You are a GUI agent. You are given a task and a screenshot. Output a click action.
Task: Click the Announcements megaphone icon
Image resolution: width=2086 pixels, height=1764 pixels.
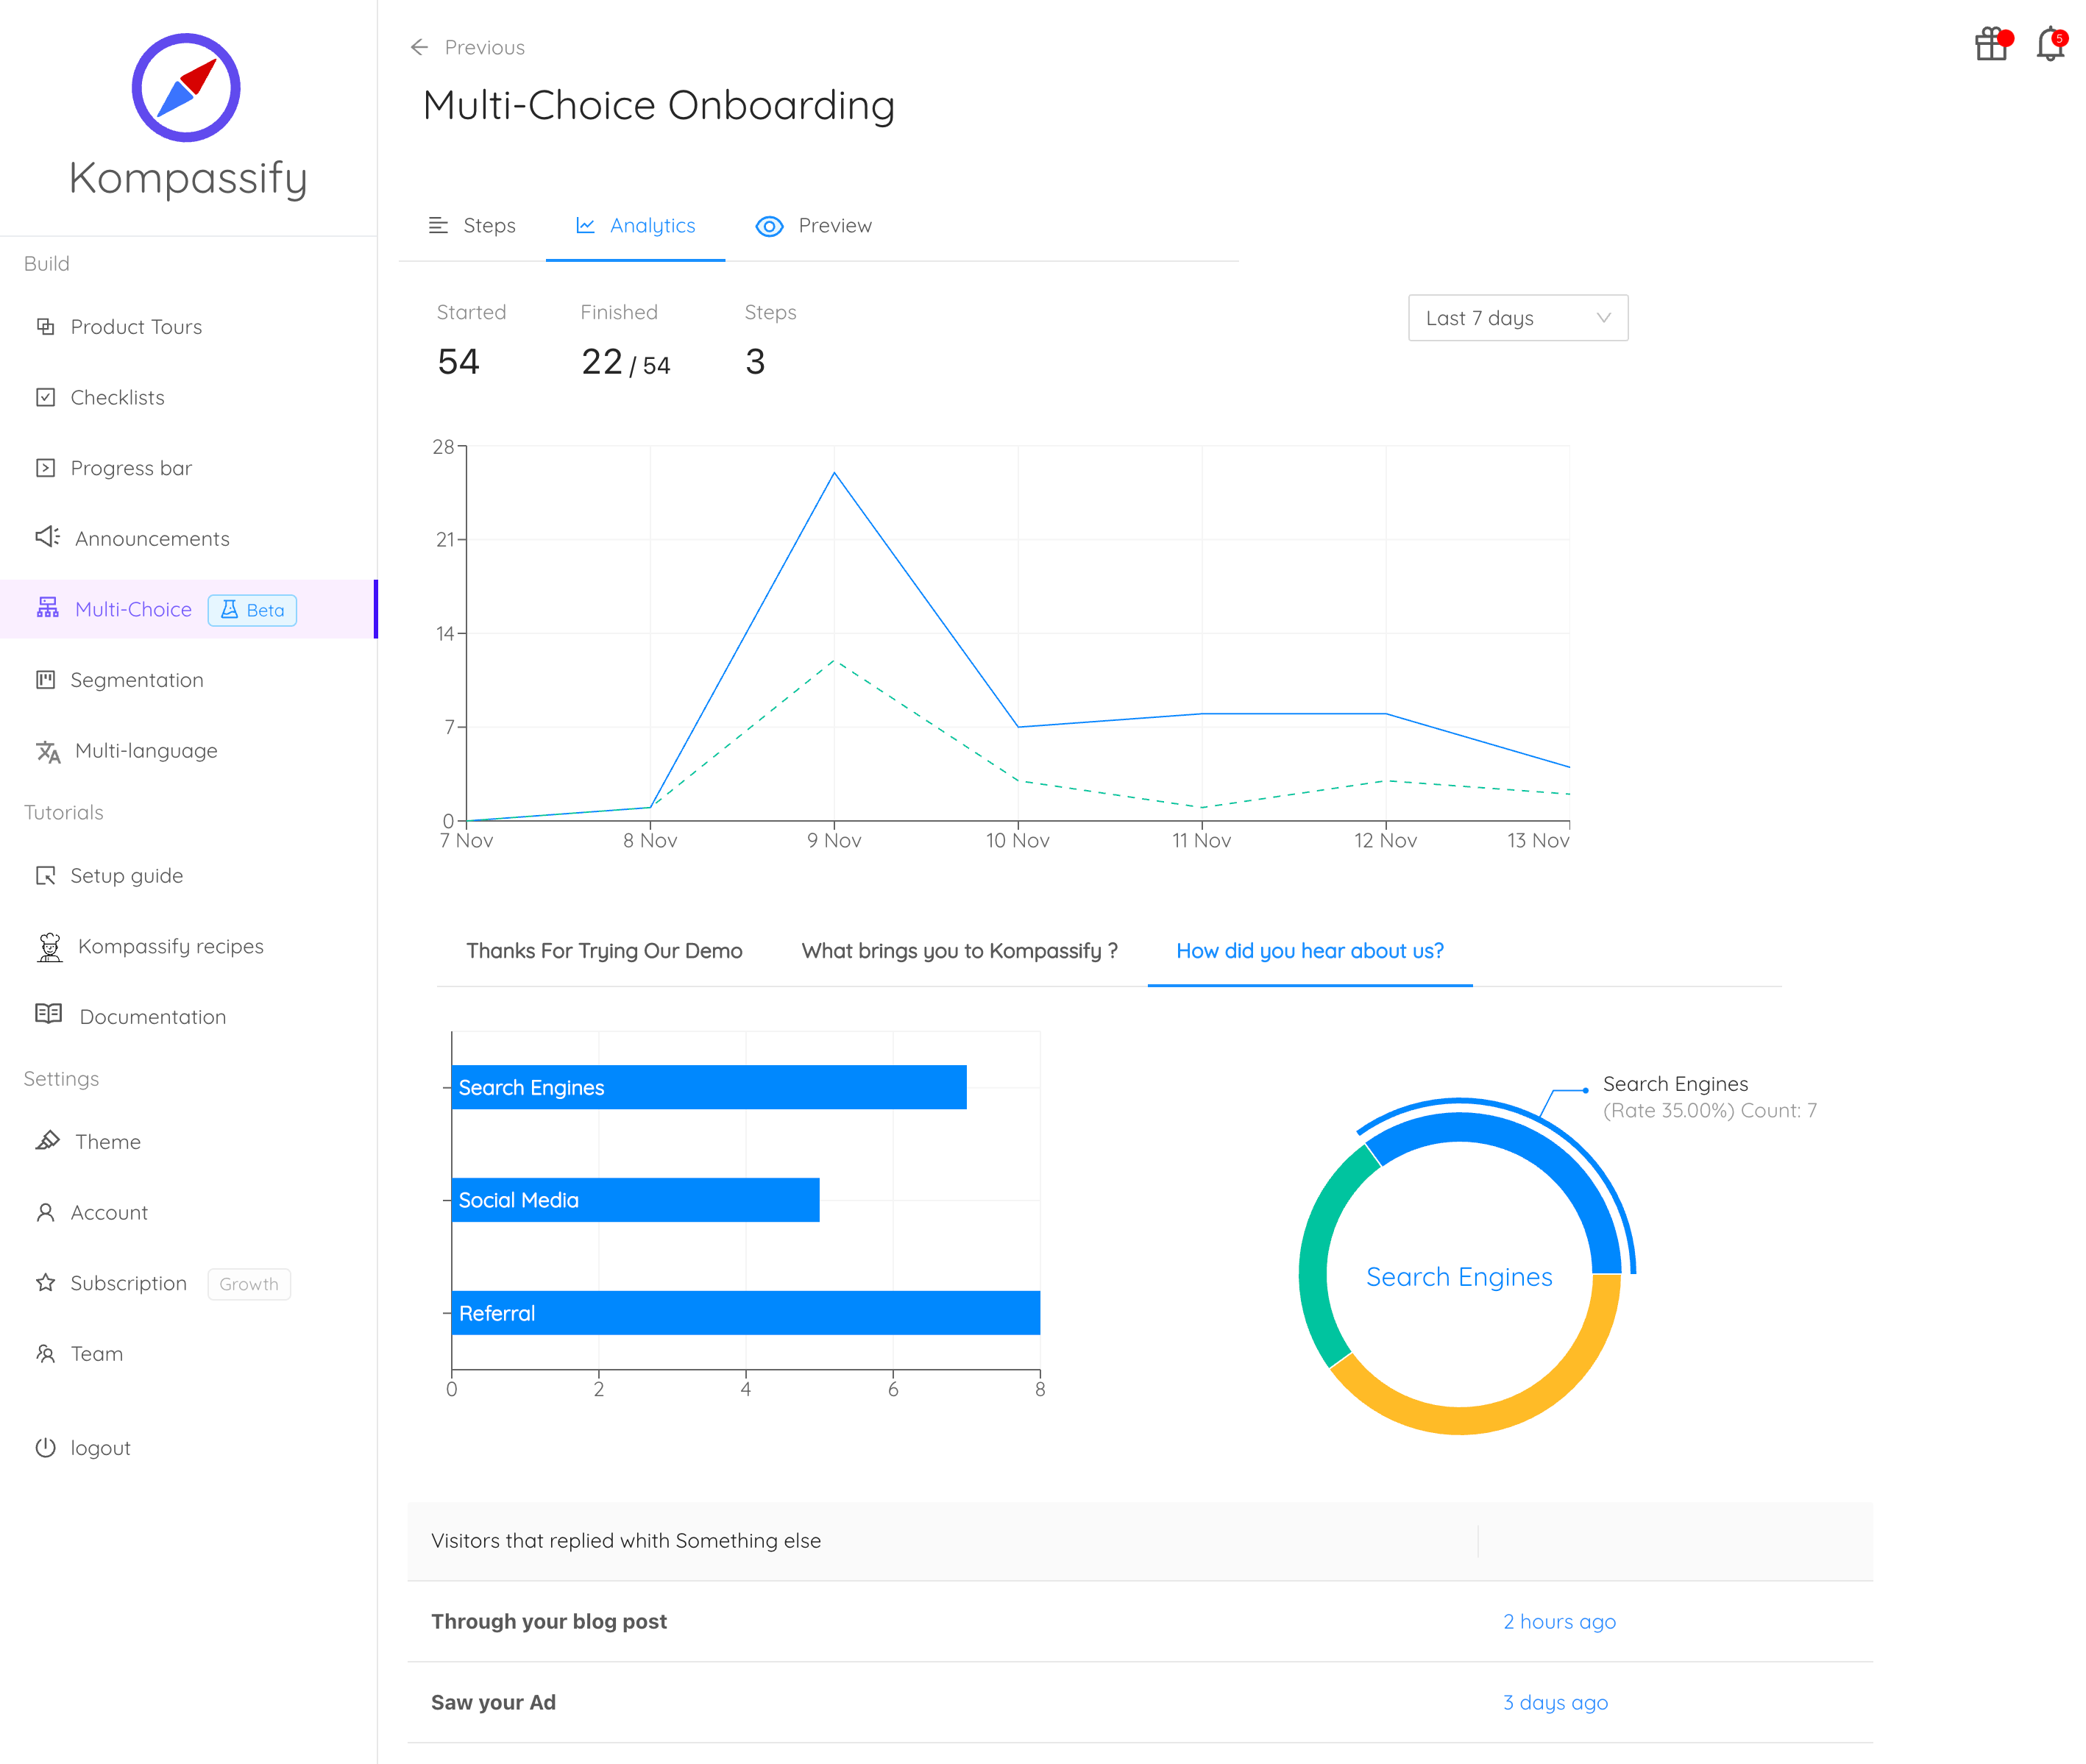[x=48, y=537]
